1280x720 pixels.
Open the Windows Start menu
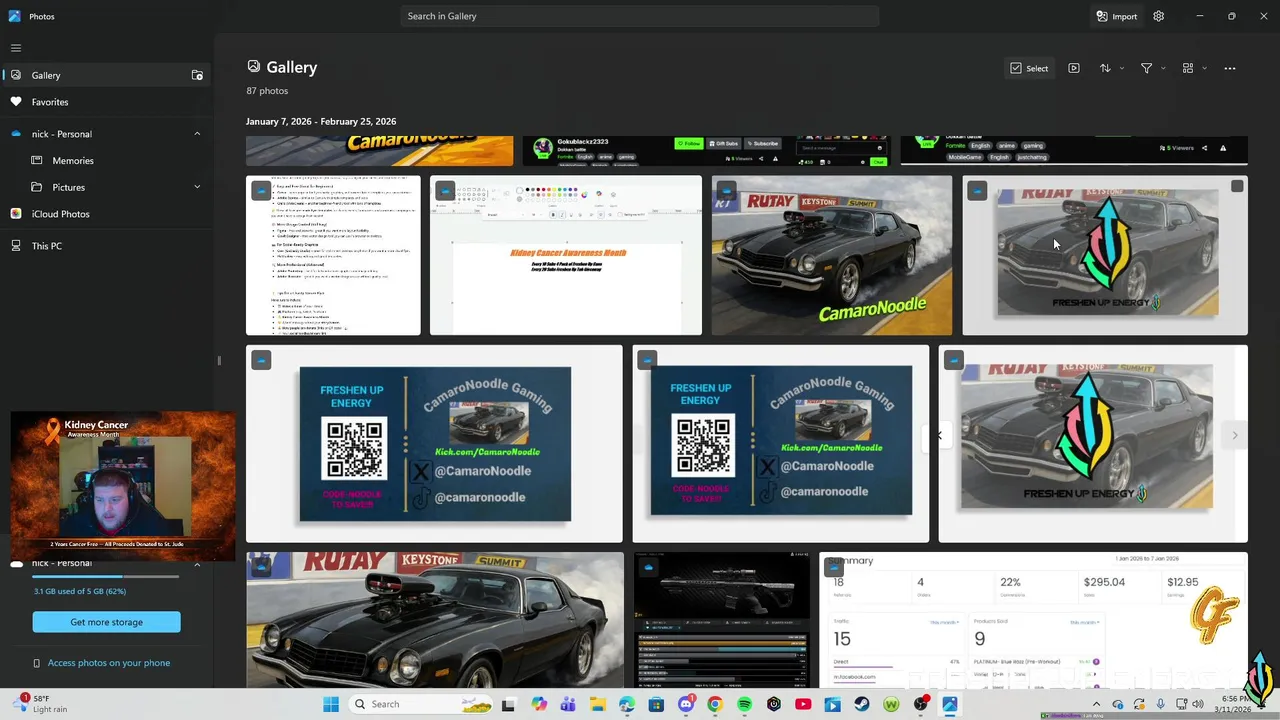331,704
